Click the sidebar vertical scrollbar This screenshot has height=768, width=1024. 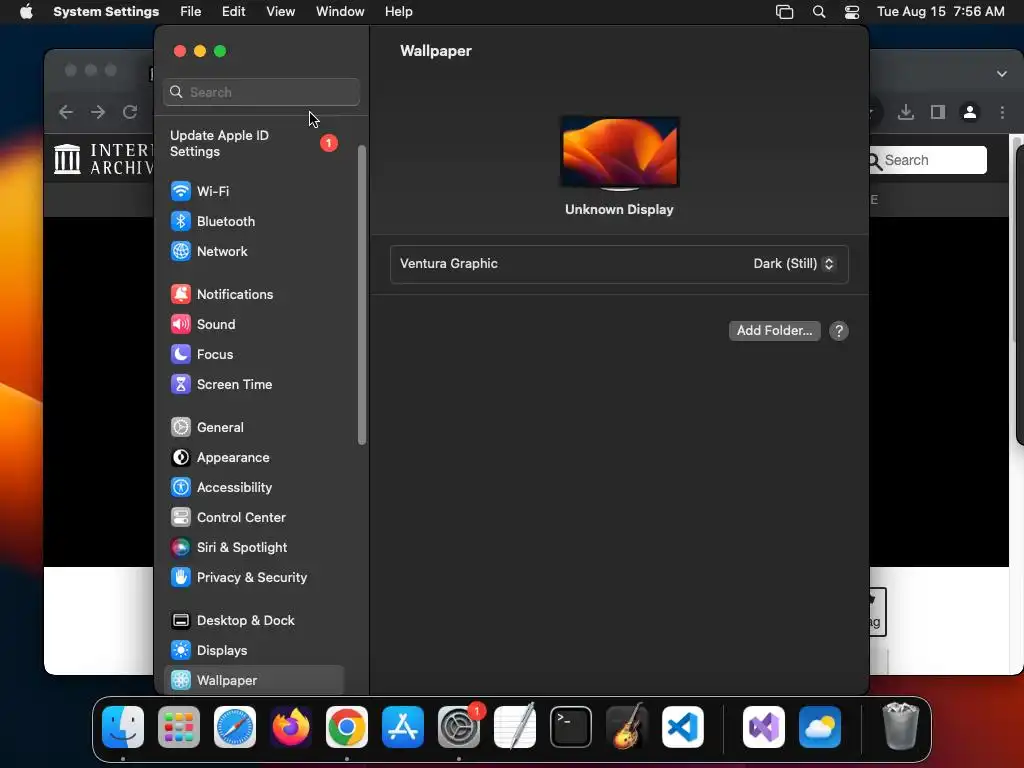click(362, 295)
